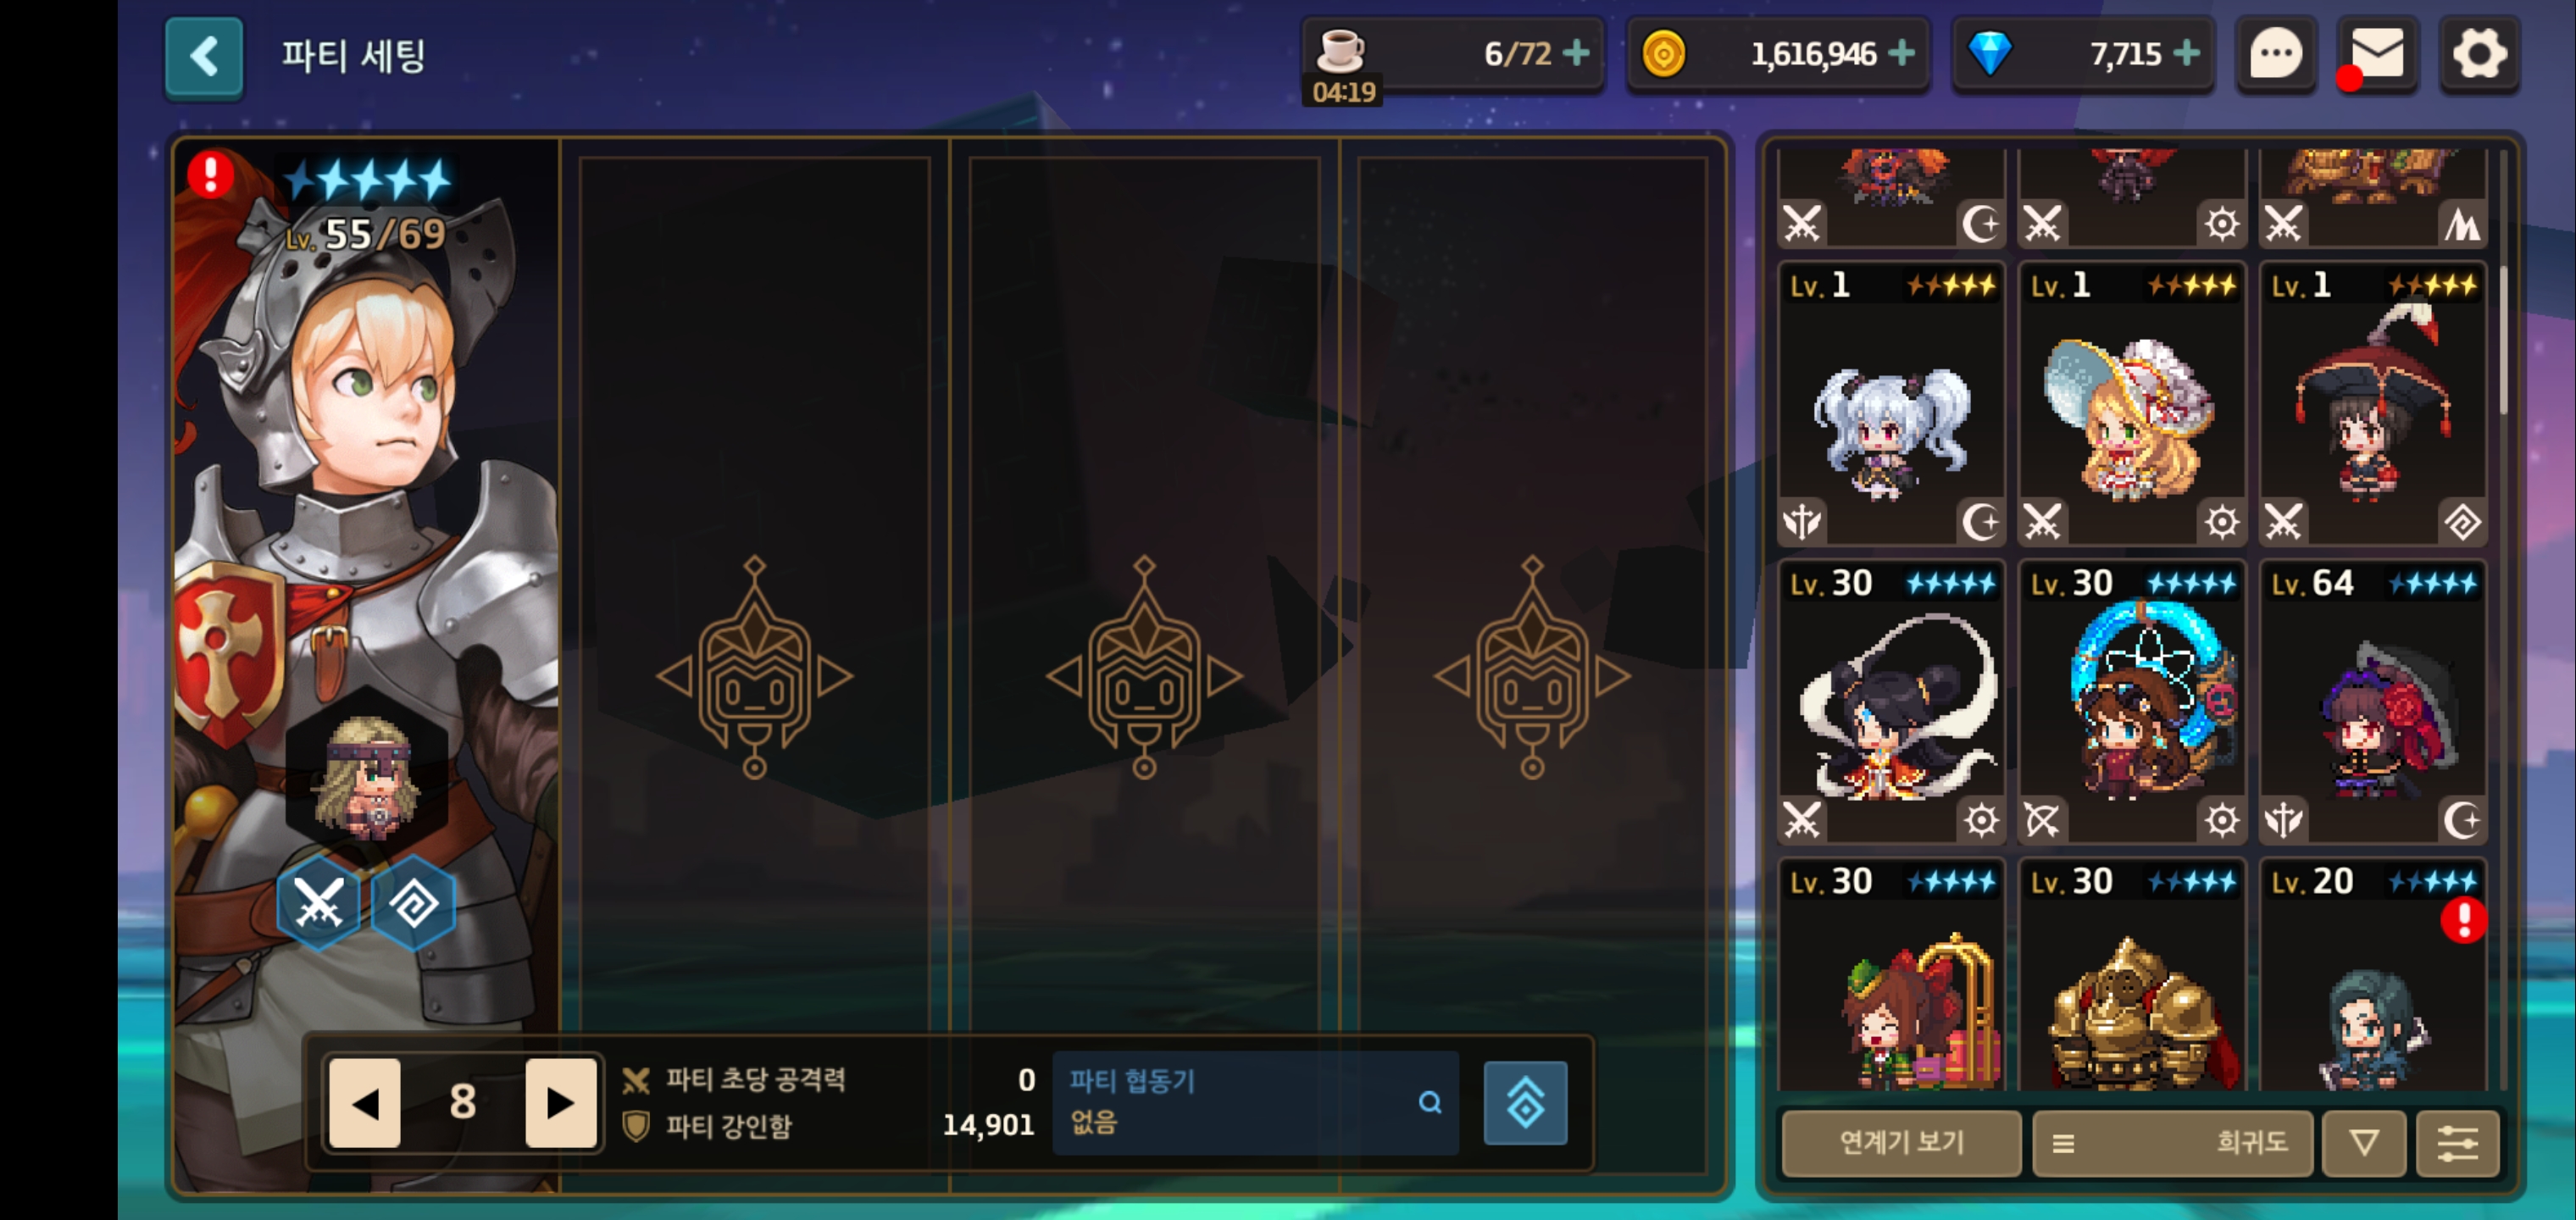This screenshot has height=1220, width=2576.
Task: Buy more blue gems with plus
Action: [2187, 53]
